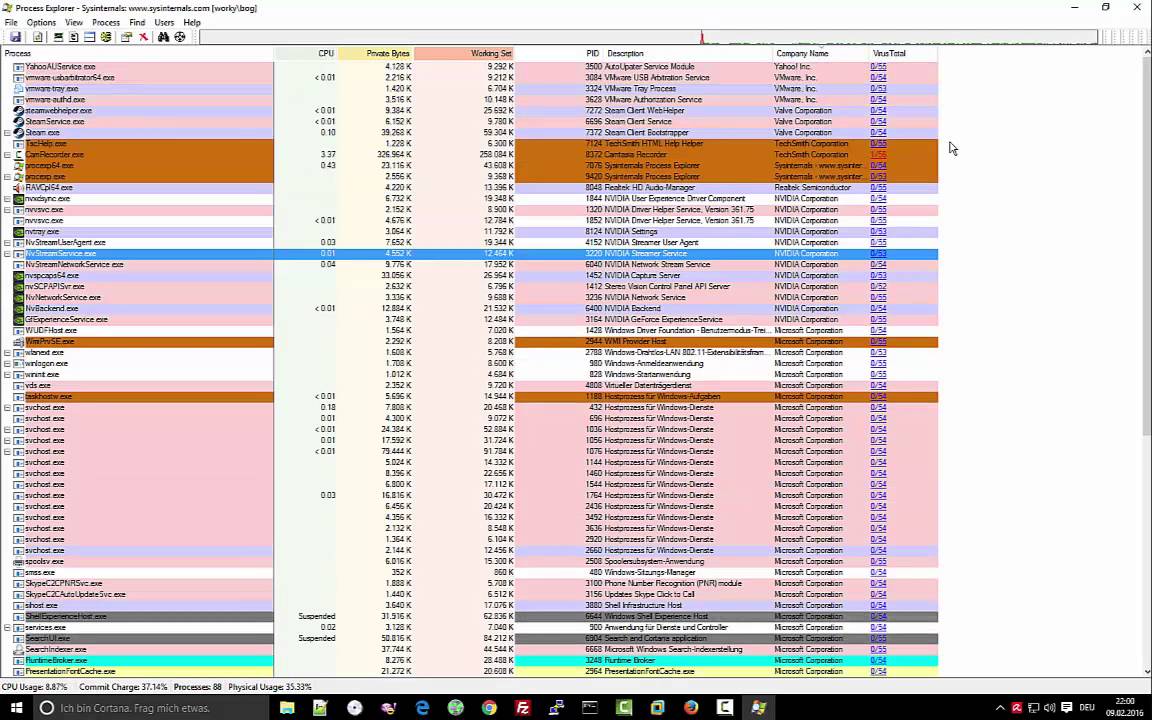The width and height of the screenshot is (1152, 720).
Task: Click the Steam.exe process icon
Action: pyautogui.click(x=19, y=133)
